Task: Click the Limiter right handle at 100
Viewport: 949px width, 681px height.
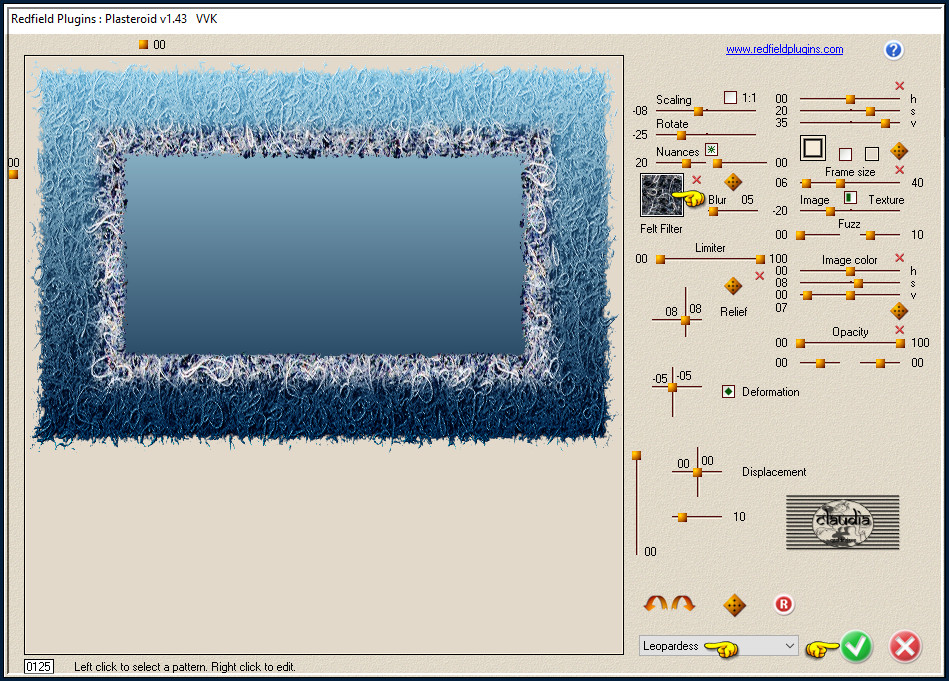Action: pos(760,259)
